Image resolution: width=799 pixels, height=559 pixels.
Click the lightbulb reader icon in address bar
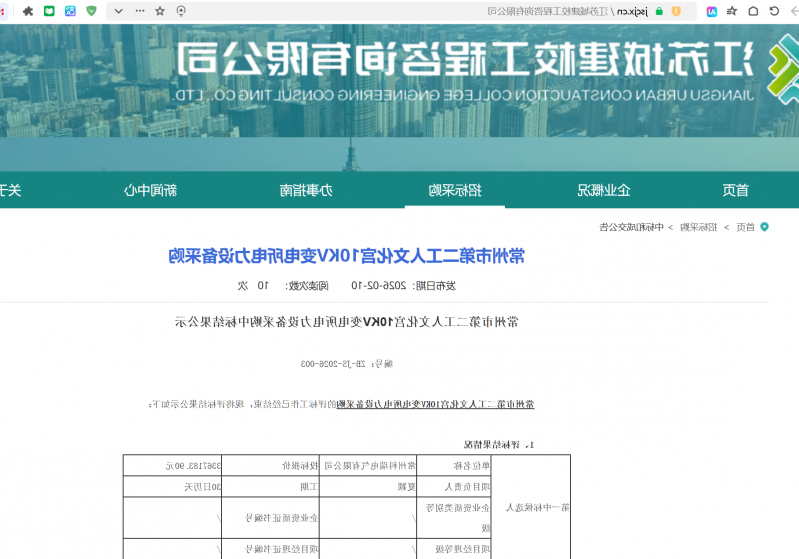(x=181, y=11)
